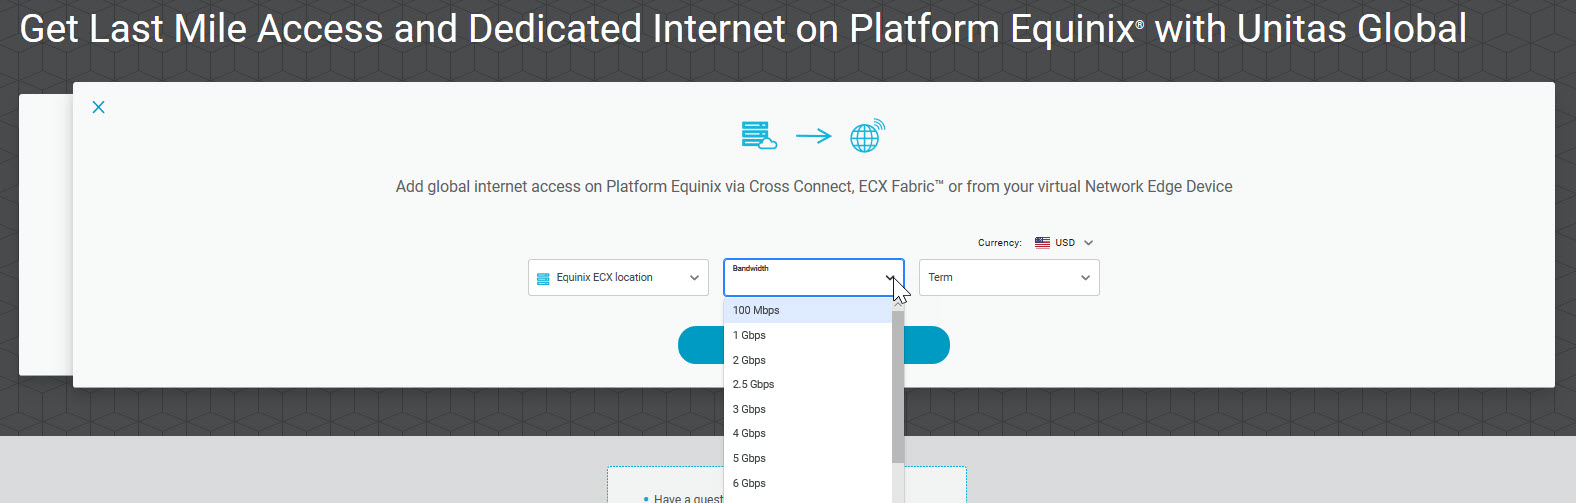Click the bandwidth list scrollbar thumb
This screenshot has width=1576, height=503.
(x=898, y=386)
